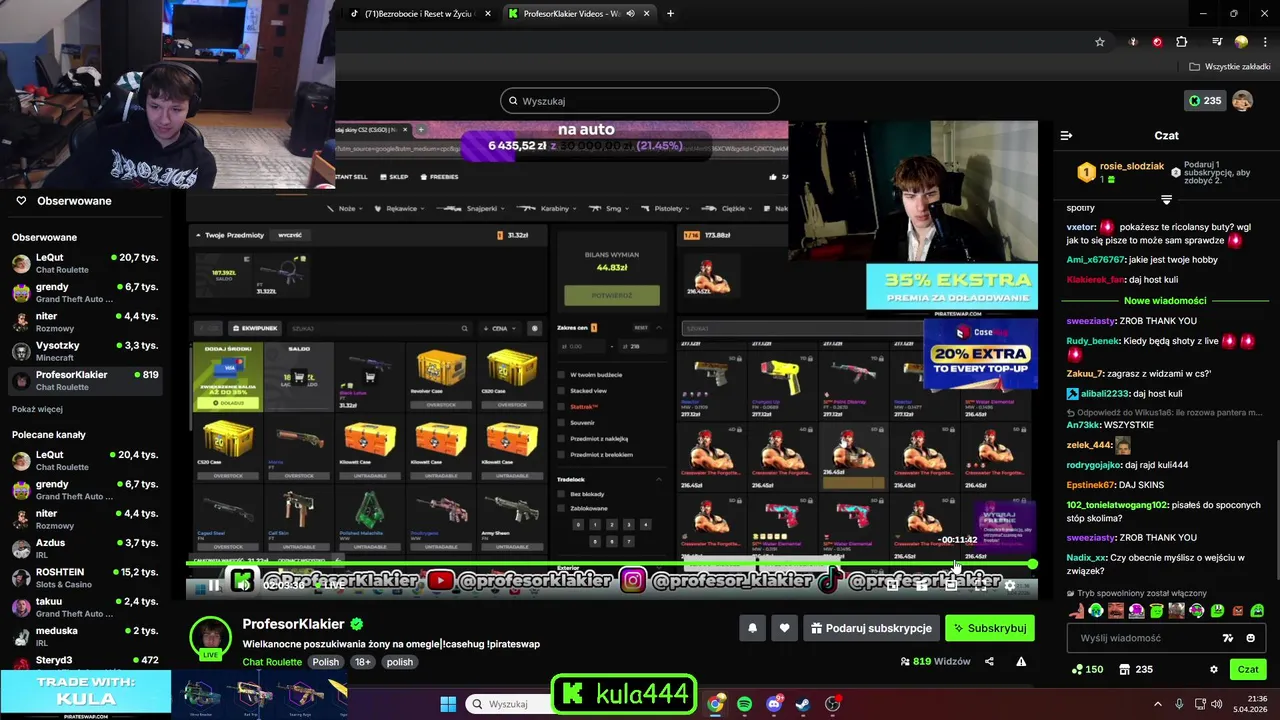This screenshot has height=720, width=1280.
Task: Open the shop icon showing 235
Action: pyautogui.click(x=1136, y=669)
